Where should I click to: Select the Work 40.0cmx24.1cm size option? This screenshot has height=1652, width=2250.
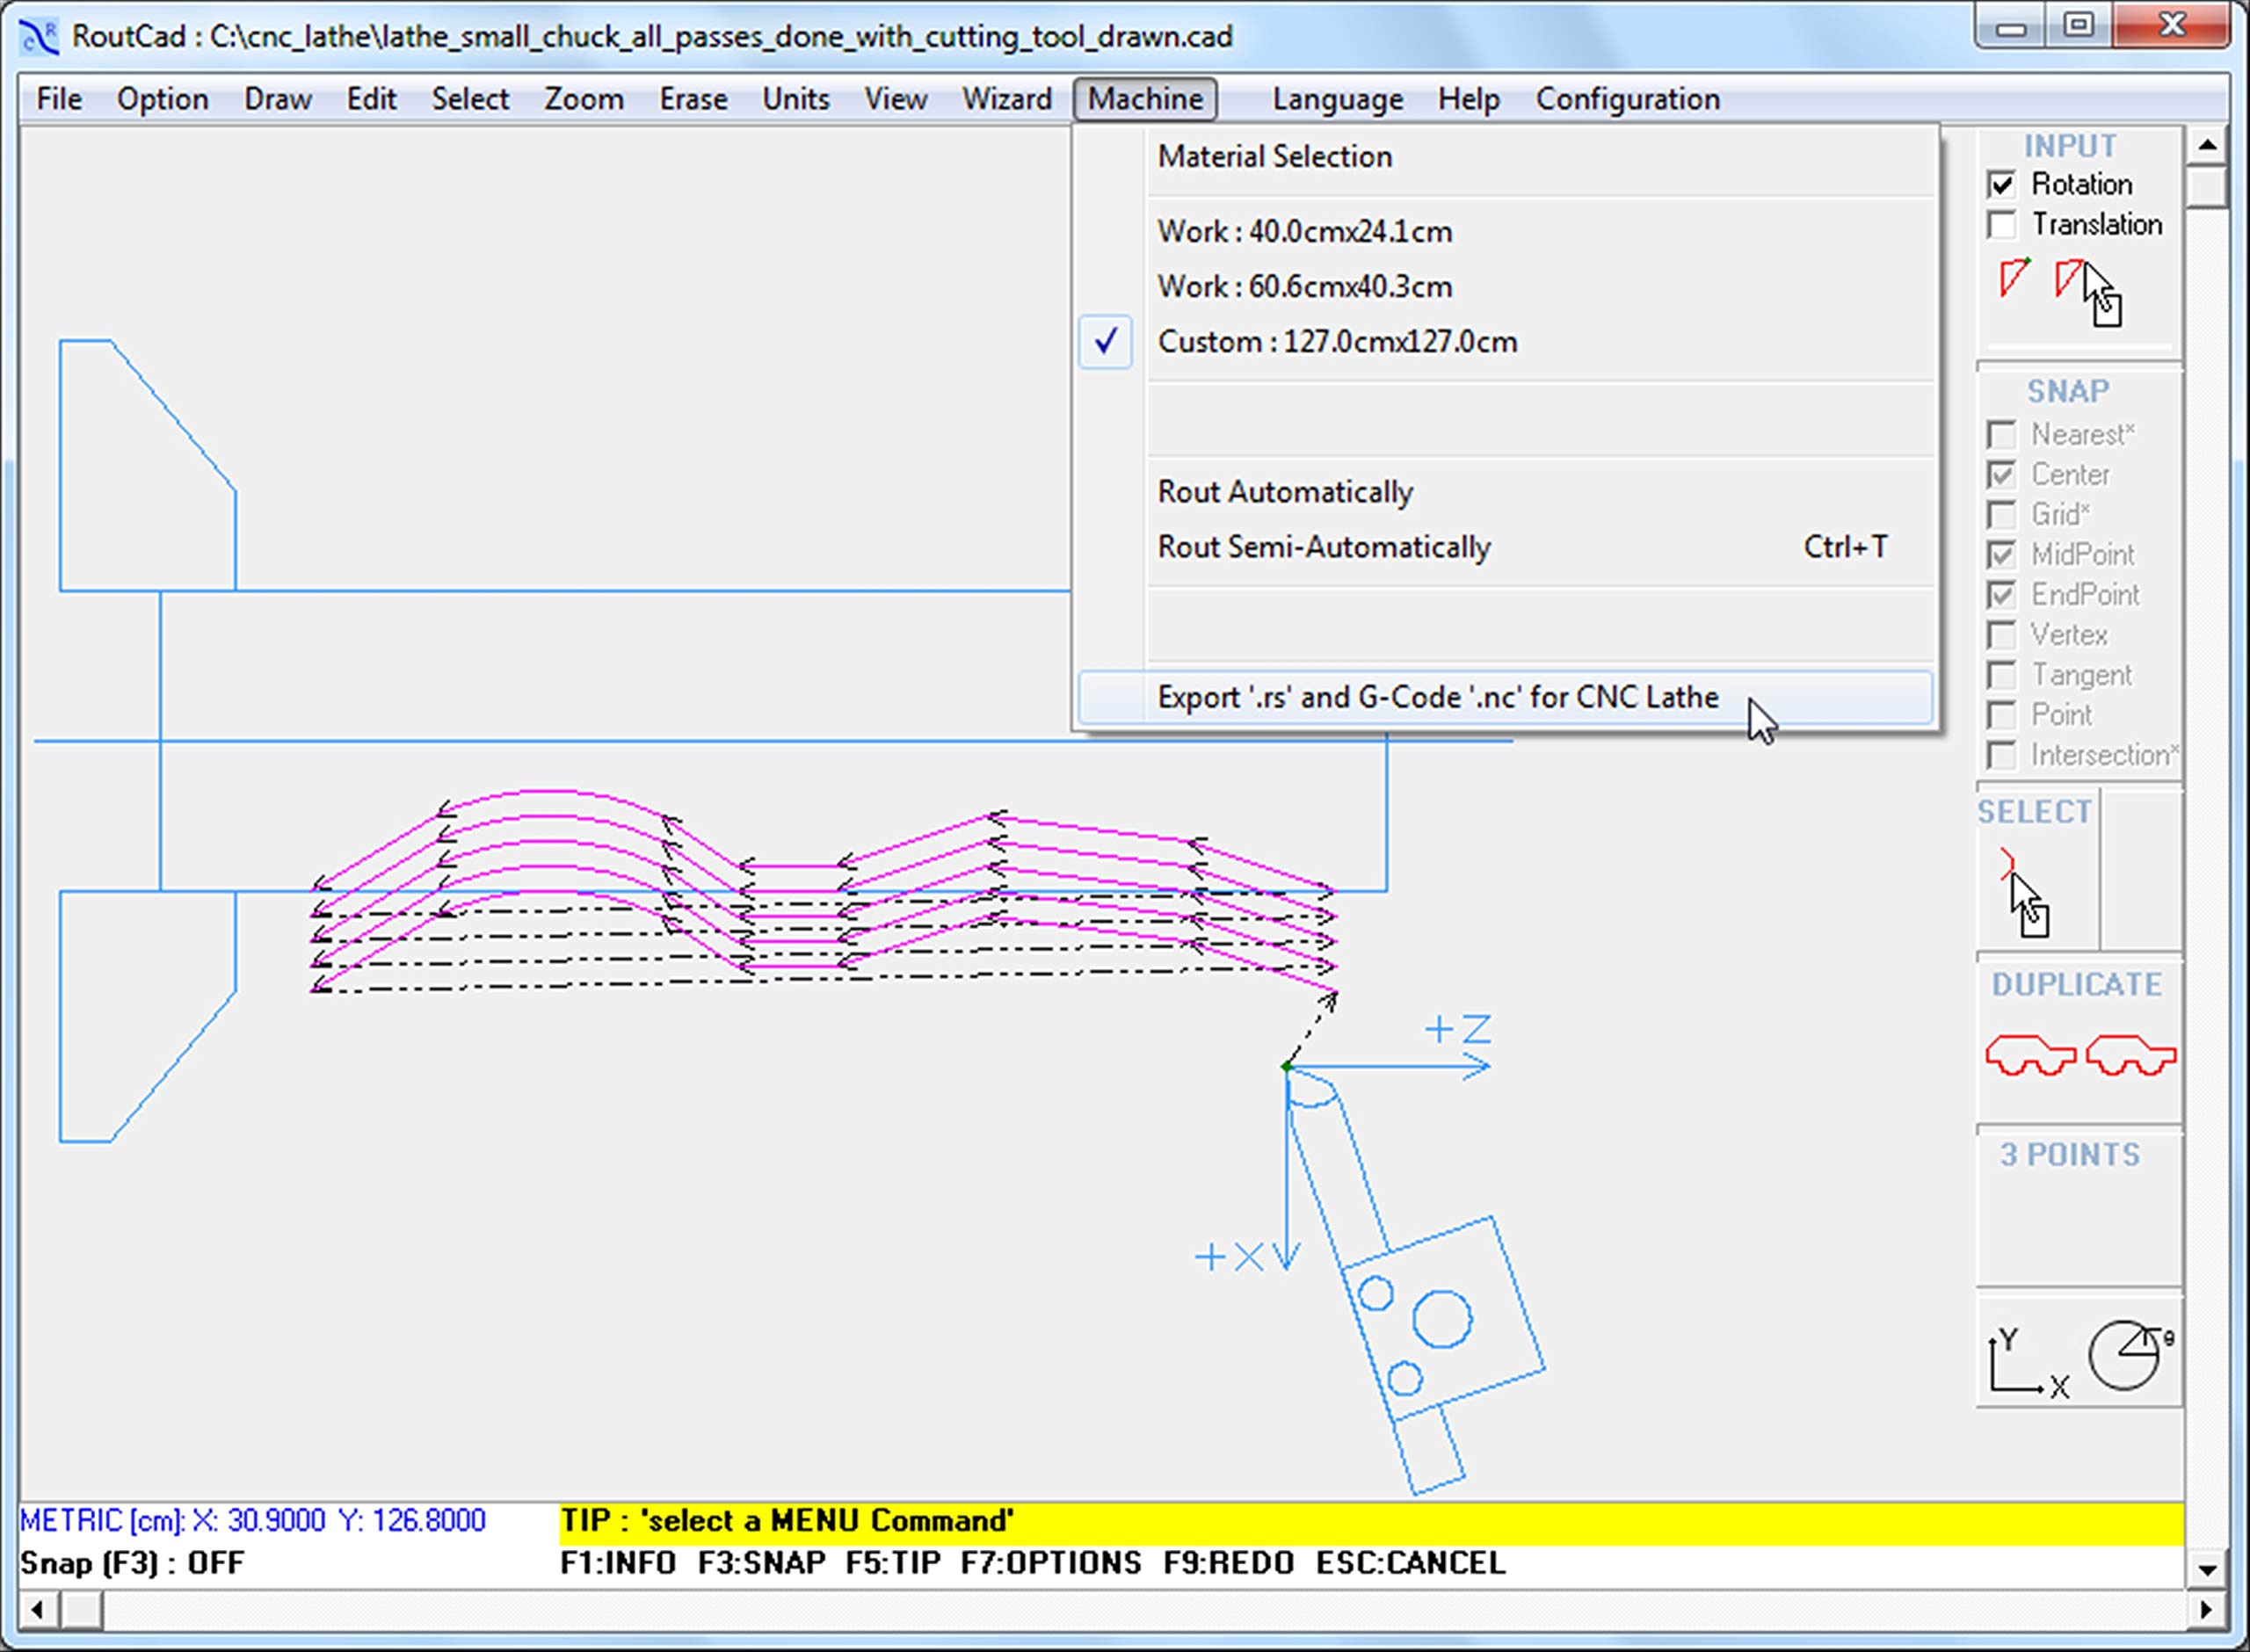tap(1305, 231)
